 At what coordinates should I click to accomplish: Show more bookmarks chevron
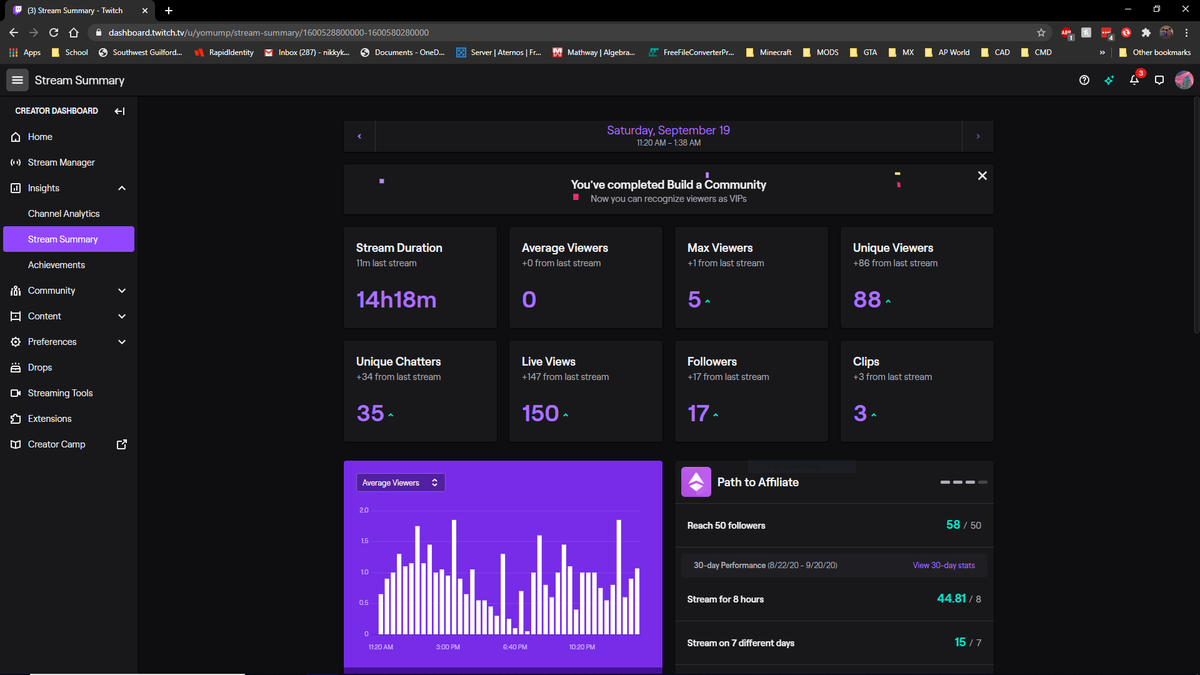point(1102,52)
